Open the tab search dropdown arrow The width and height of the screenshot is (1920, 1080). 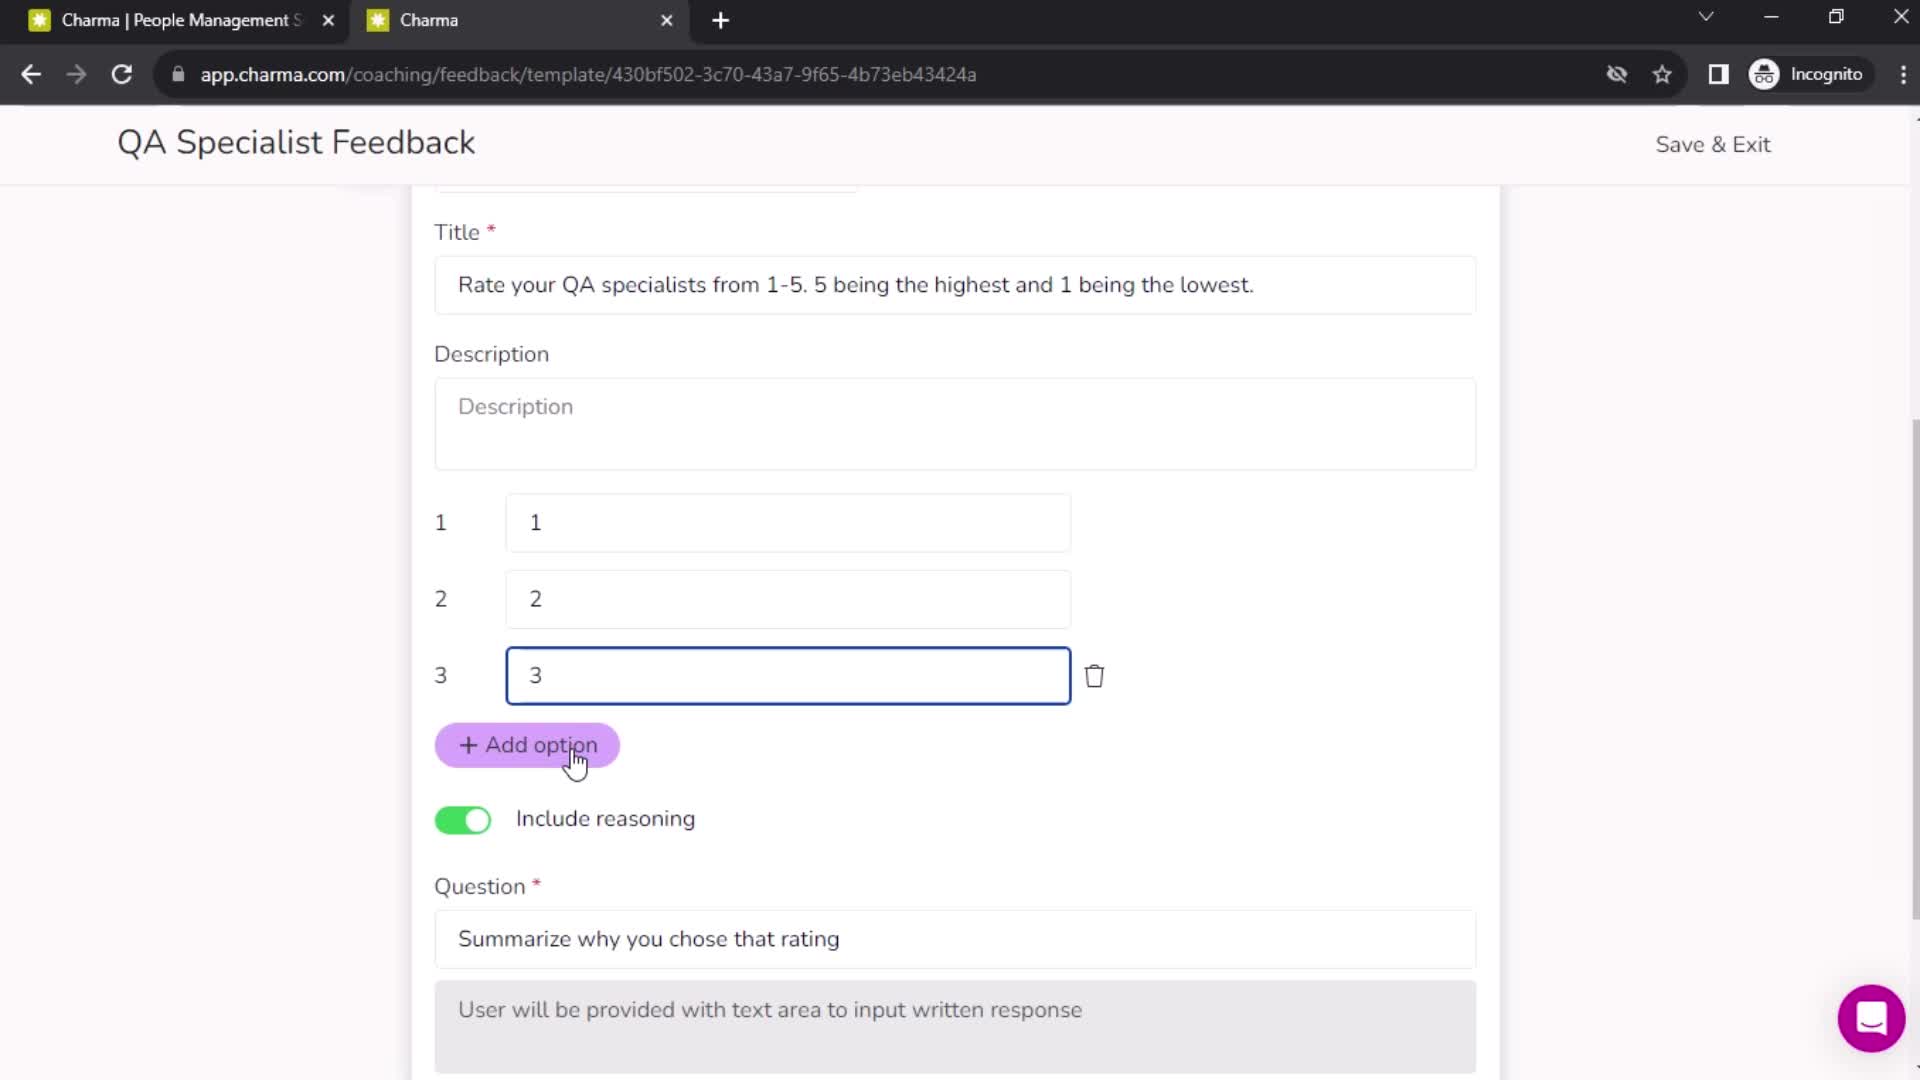pyautogui.click(x=1706, y=17)
